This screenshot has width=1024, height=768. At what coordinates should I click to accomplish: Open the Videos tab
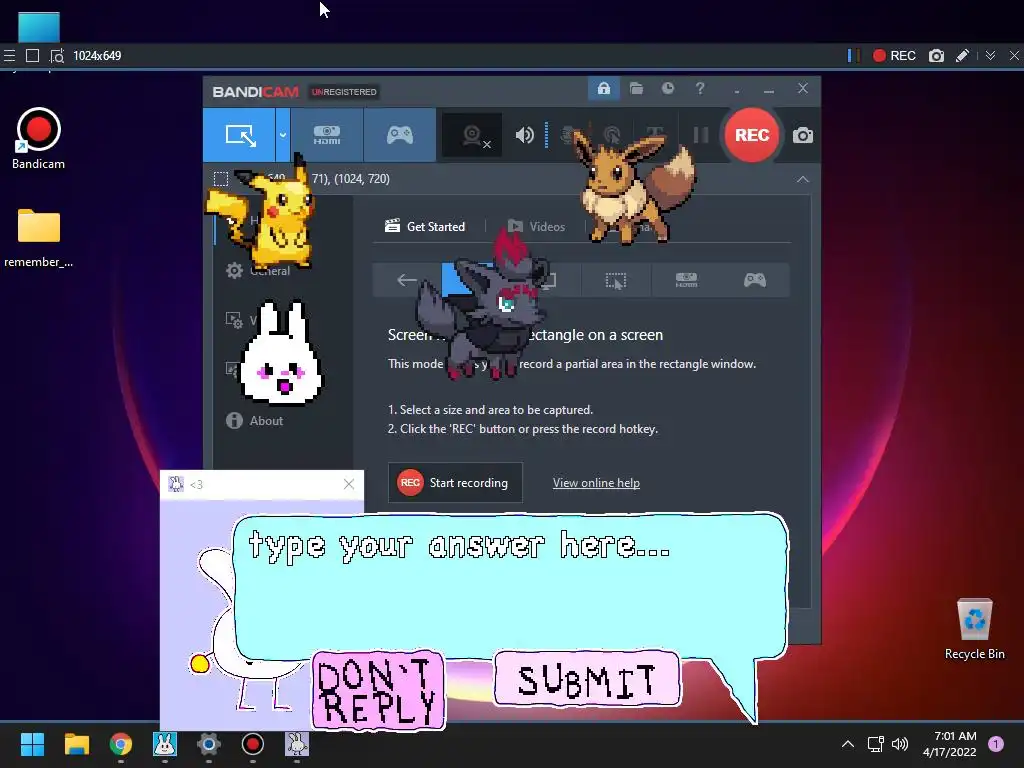536,227
